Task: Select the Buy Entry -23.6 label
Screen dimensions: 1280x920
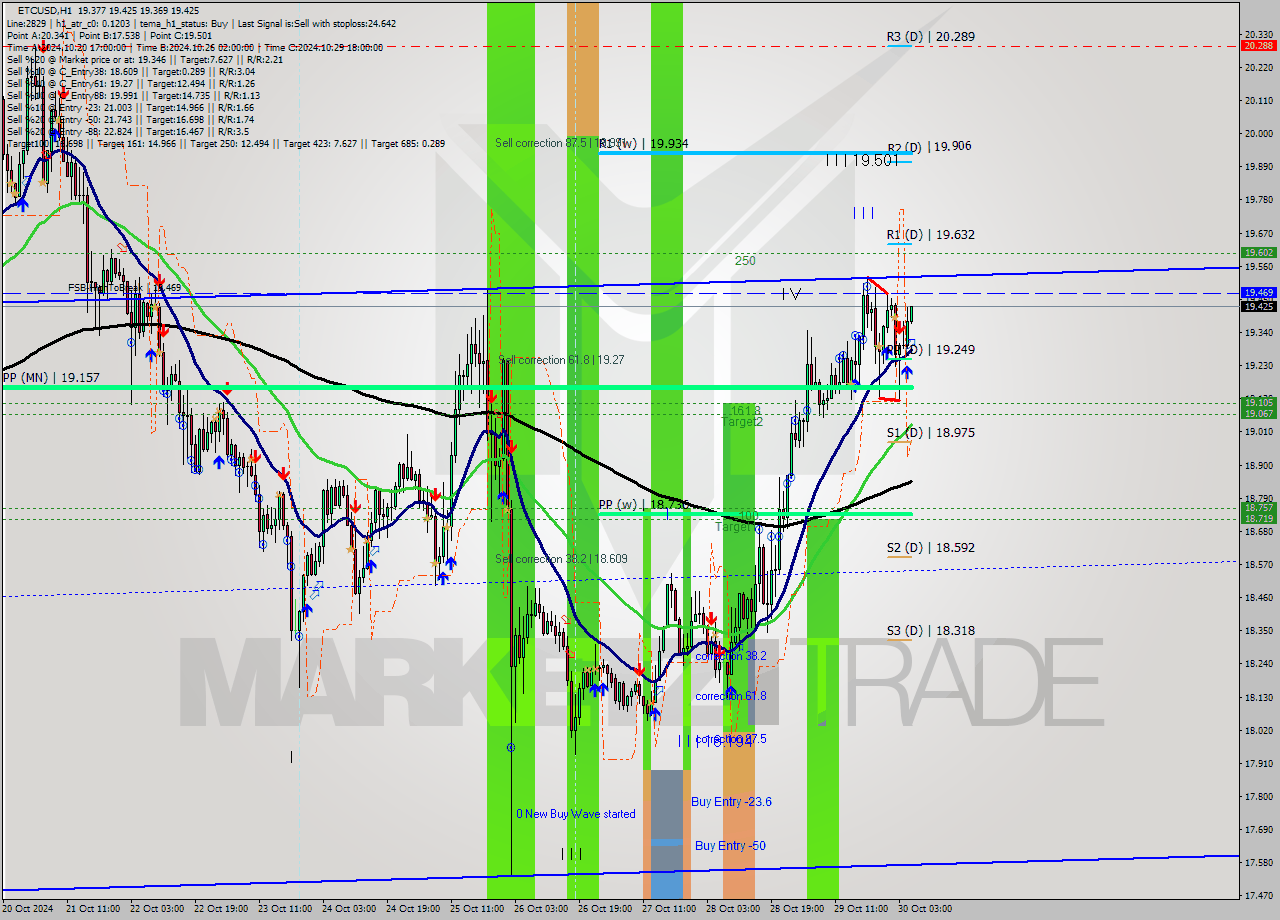Action: 731,802
